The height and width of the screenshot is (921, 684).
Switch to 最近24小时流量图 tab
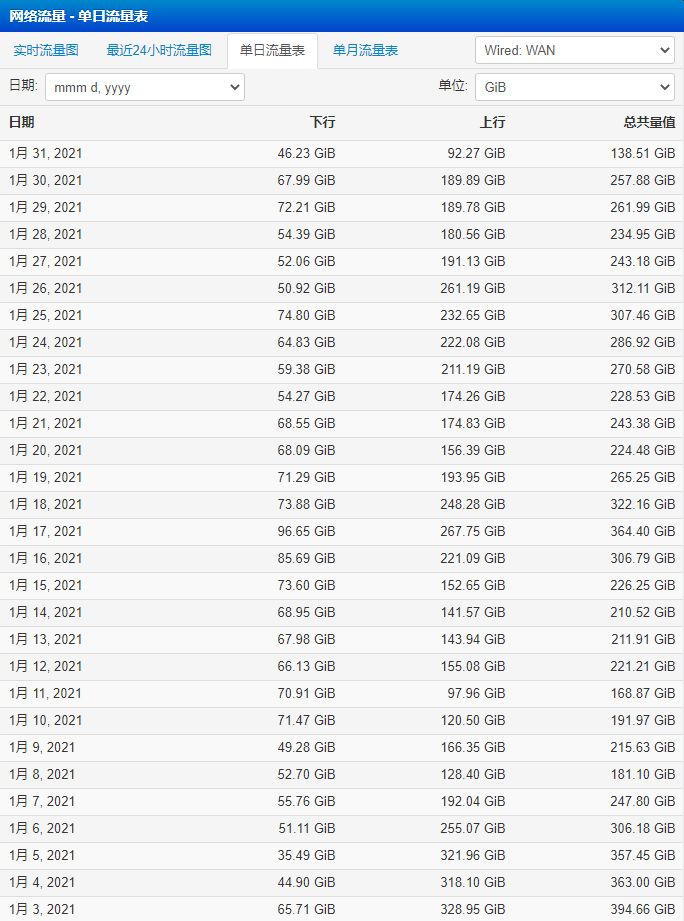159,51
